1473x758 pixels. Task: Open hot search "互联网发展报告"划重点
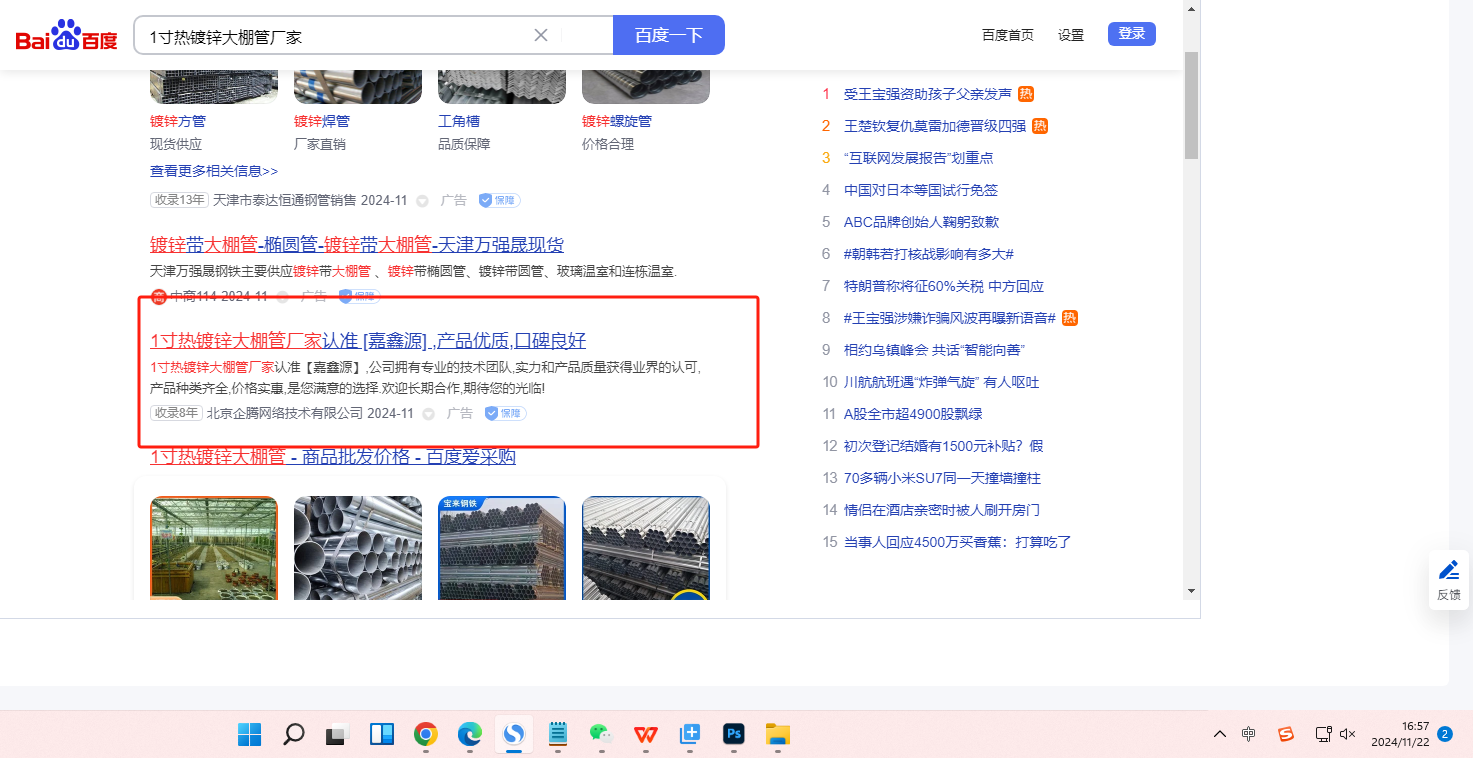pyautogui.click(x=919, y=158)
